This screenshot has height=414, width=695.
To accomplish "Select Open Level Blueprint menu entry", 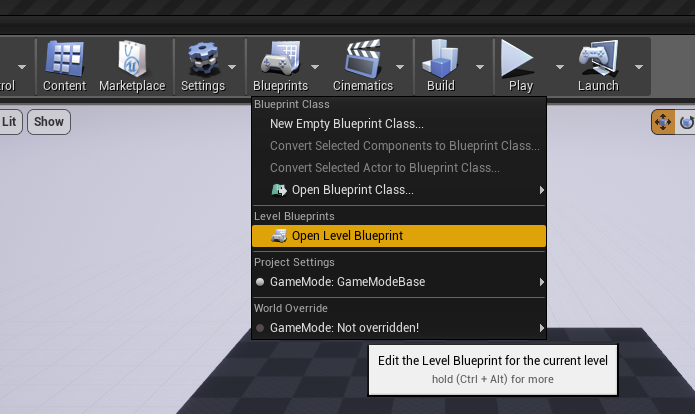I will point(399,236).
